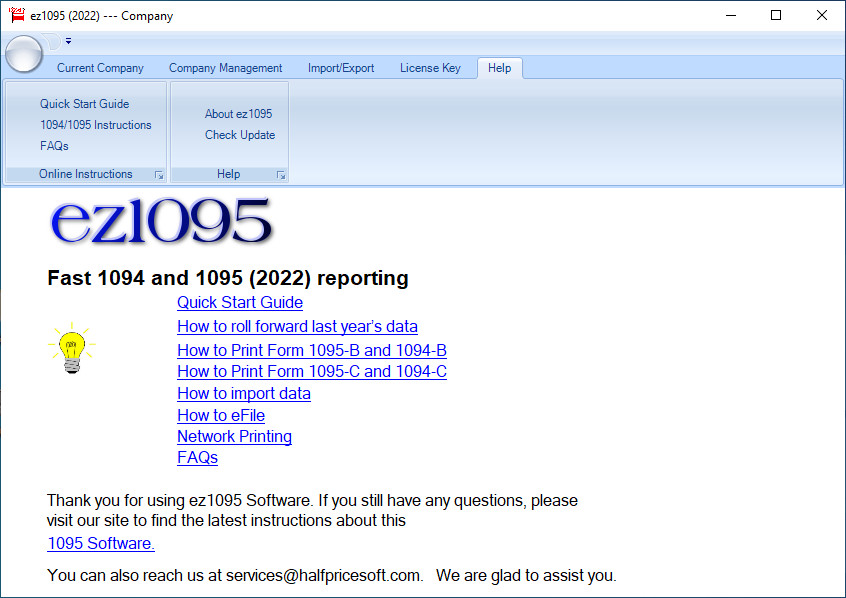This screenshot has height=598, width=846.
Task: Click the services@halfpricesoft.com email text
Action: 323,575
